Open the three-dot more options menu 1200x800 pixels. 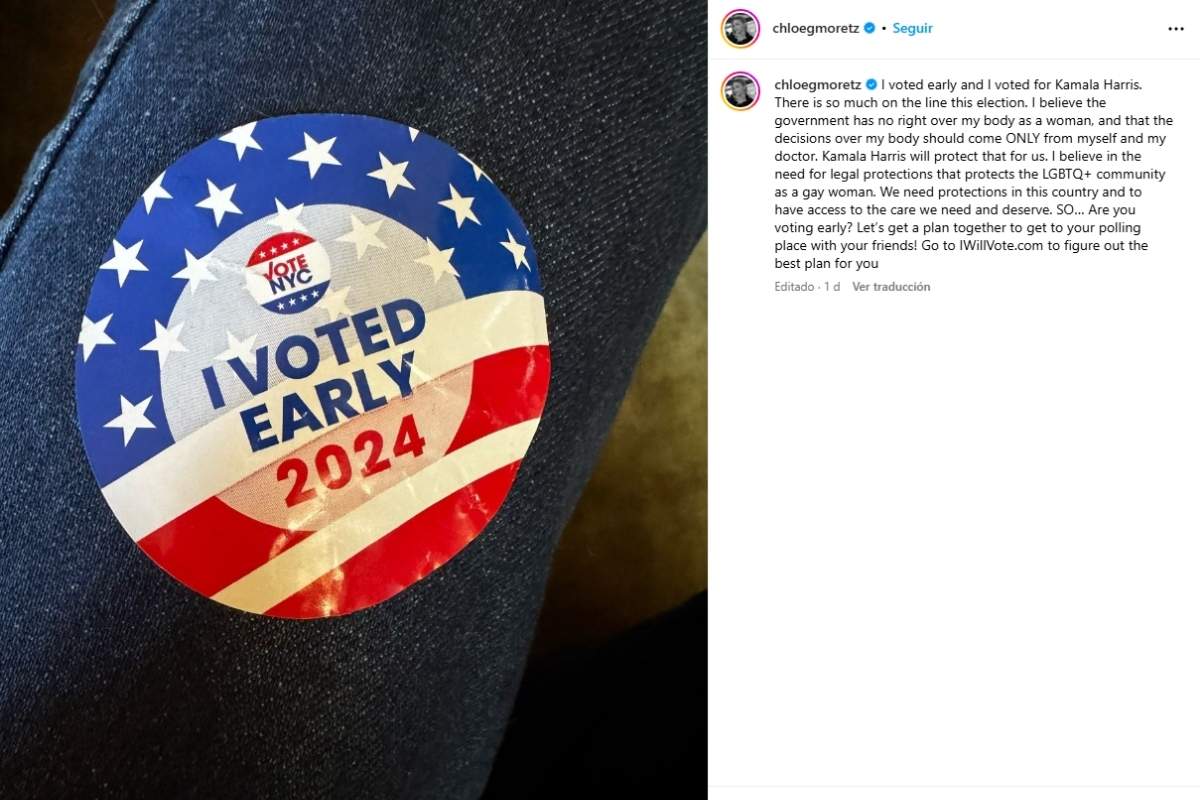coord(1175,29)
